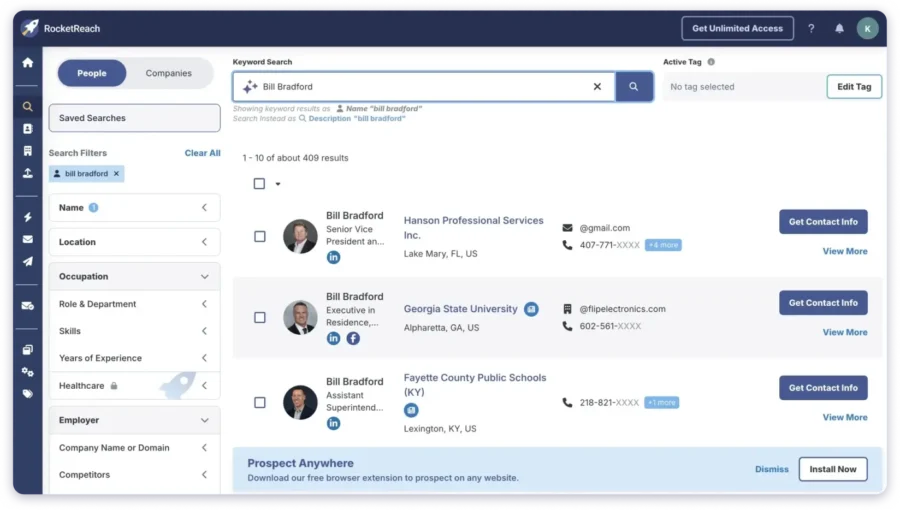This screenshot has width=900, height=510.
Task: Switch to the Companies tab
Action: (x=169, y=73)
